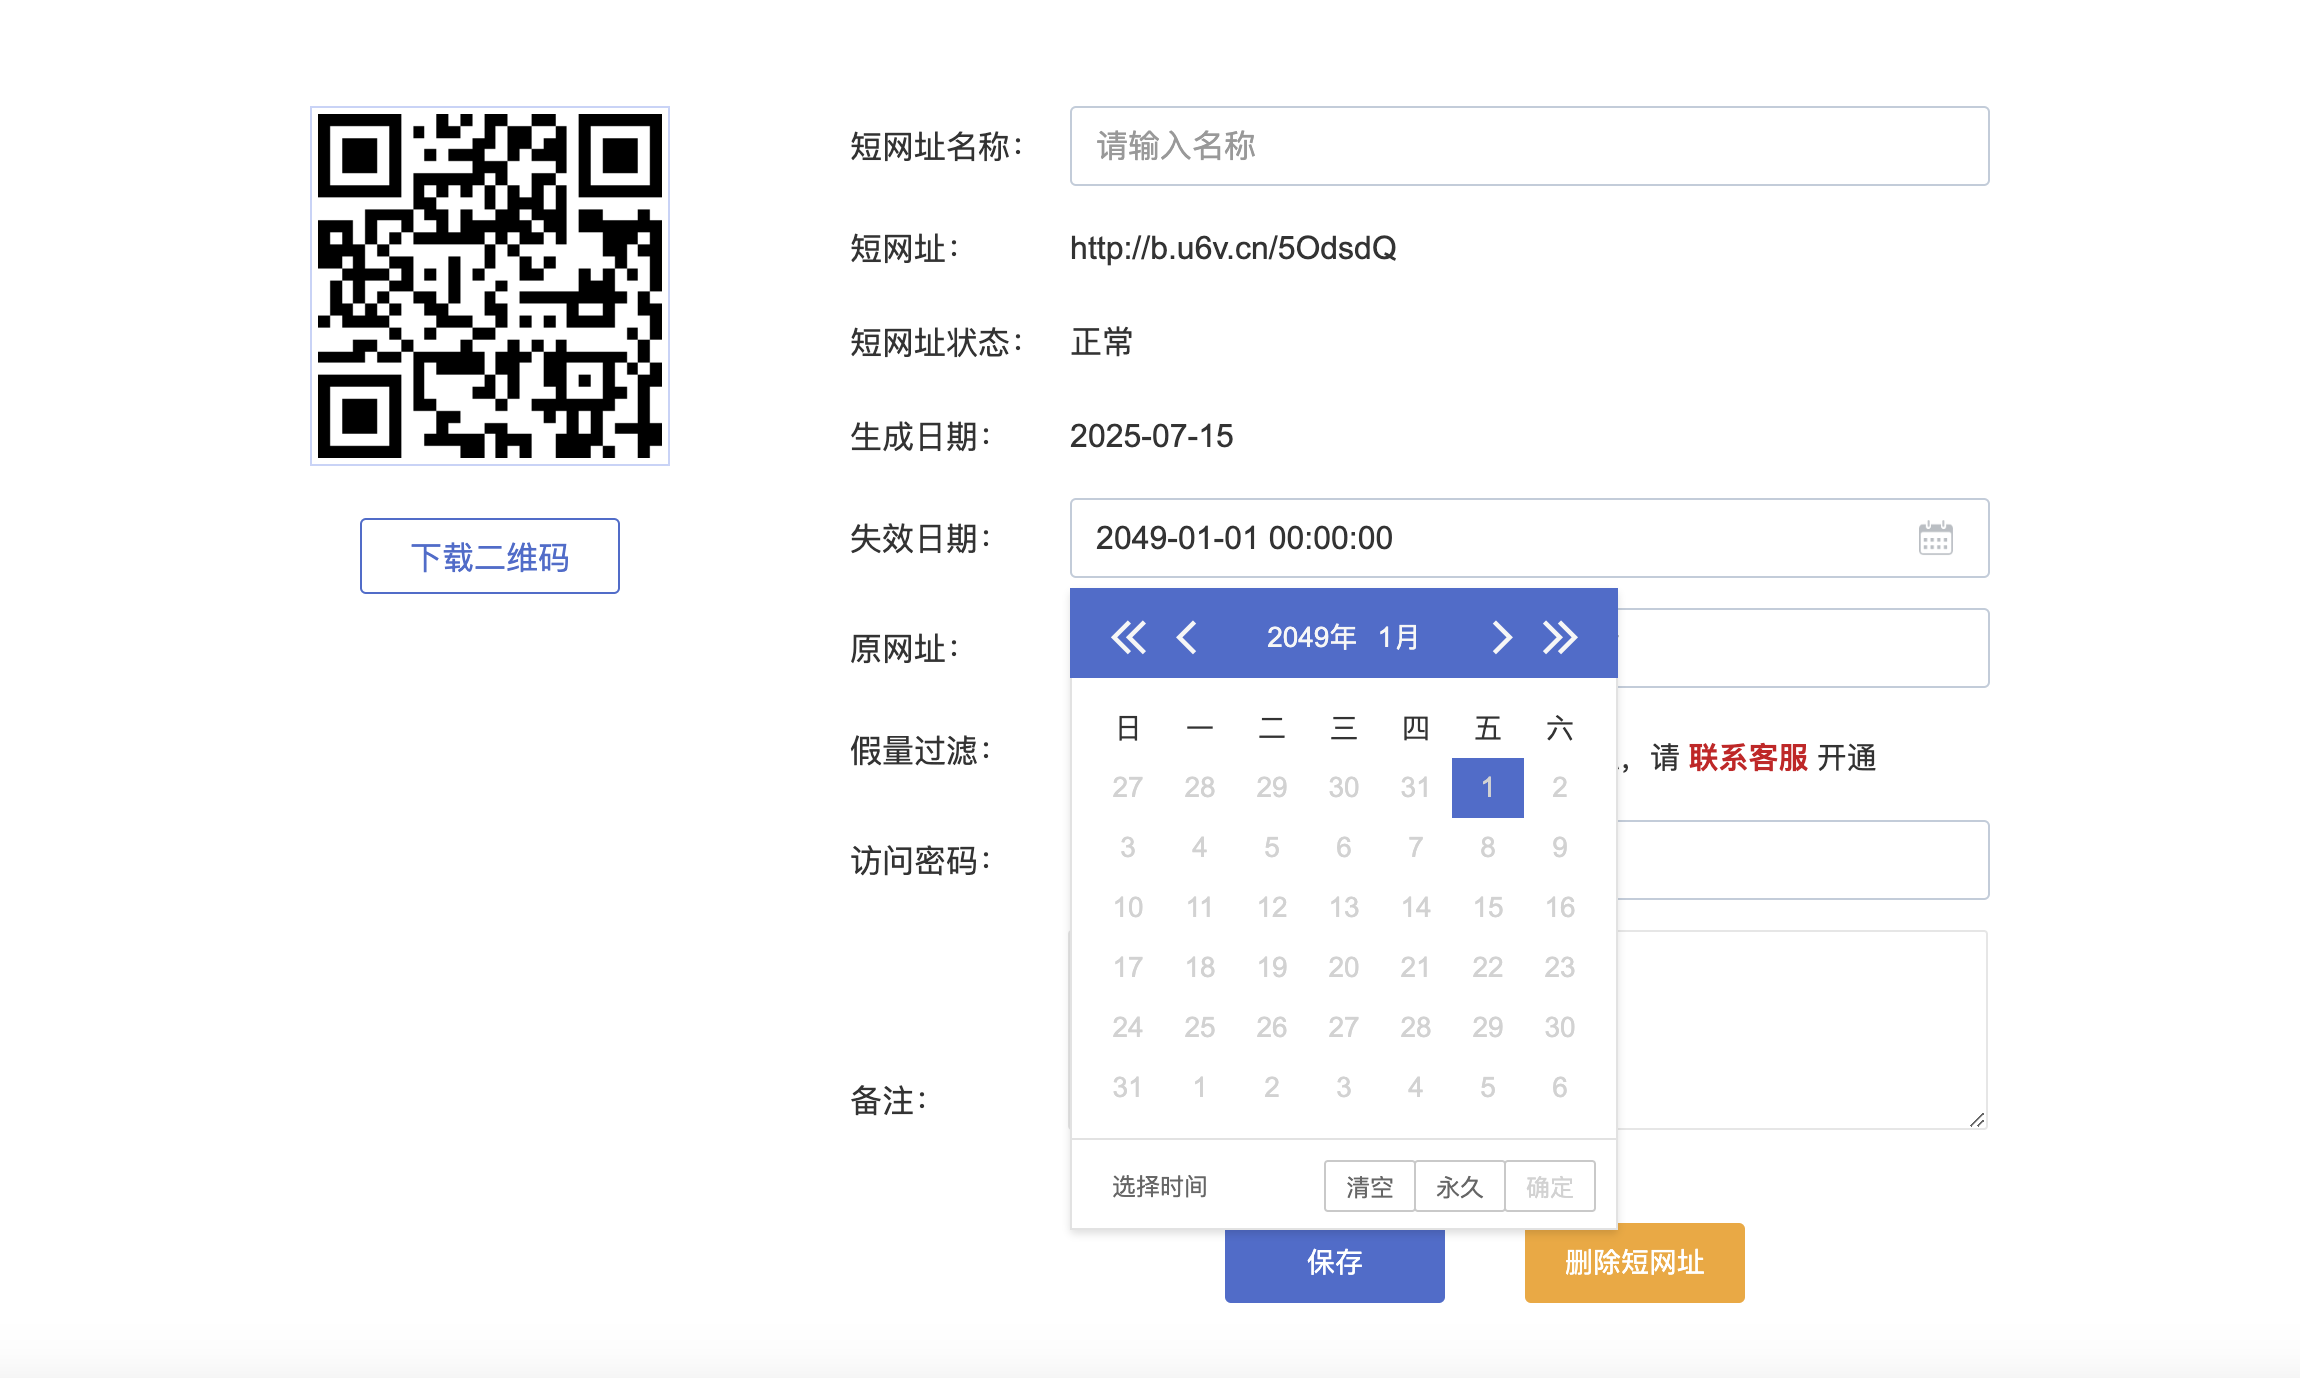
Task: Click 选择时间 to pick a time
Action: point(1159,1186)
